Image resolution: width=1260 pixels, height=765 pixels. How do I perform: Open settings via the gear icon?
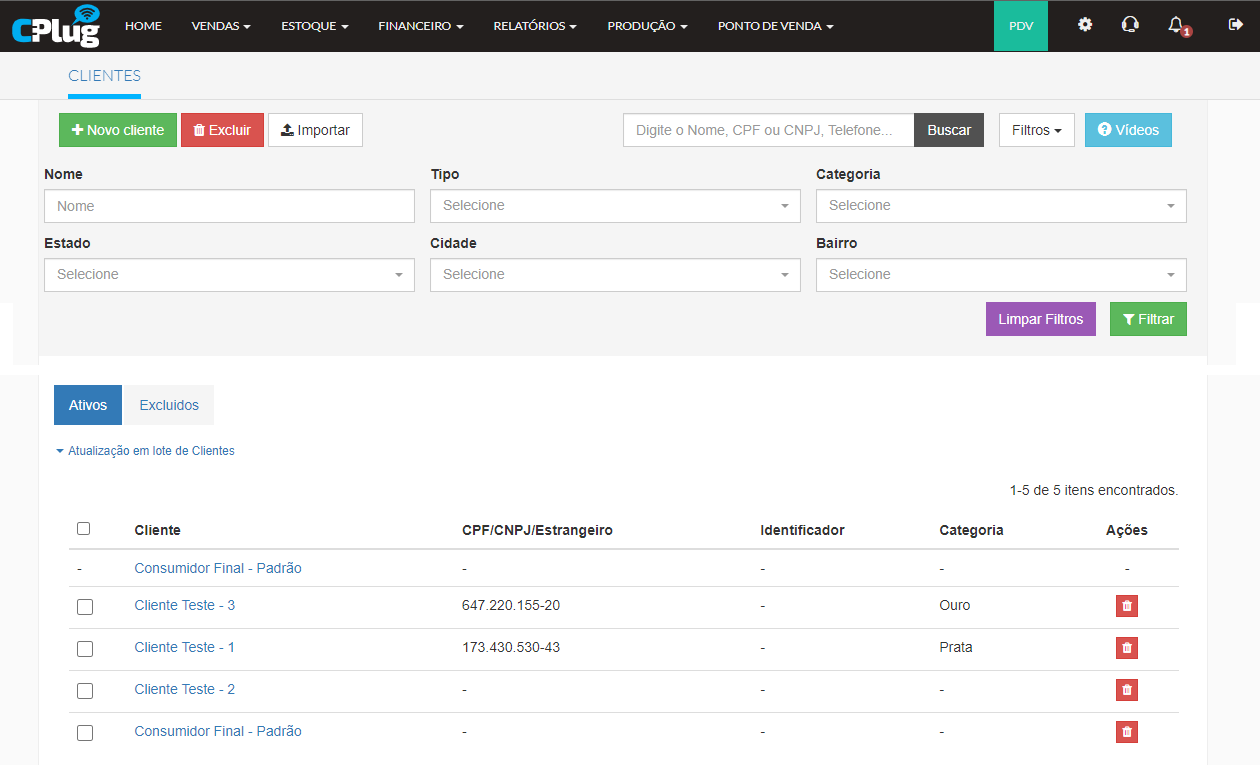pos(1085,25)
